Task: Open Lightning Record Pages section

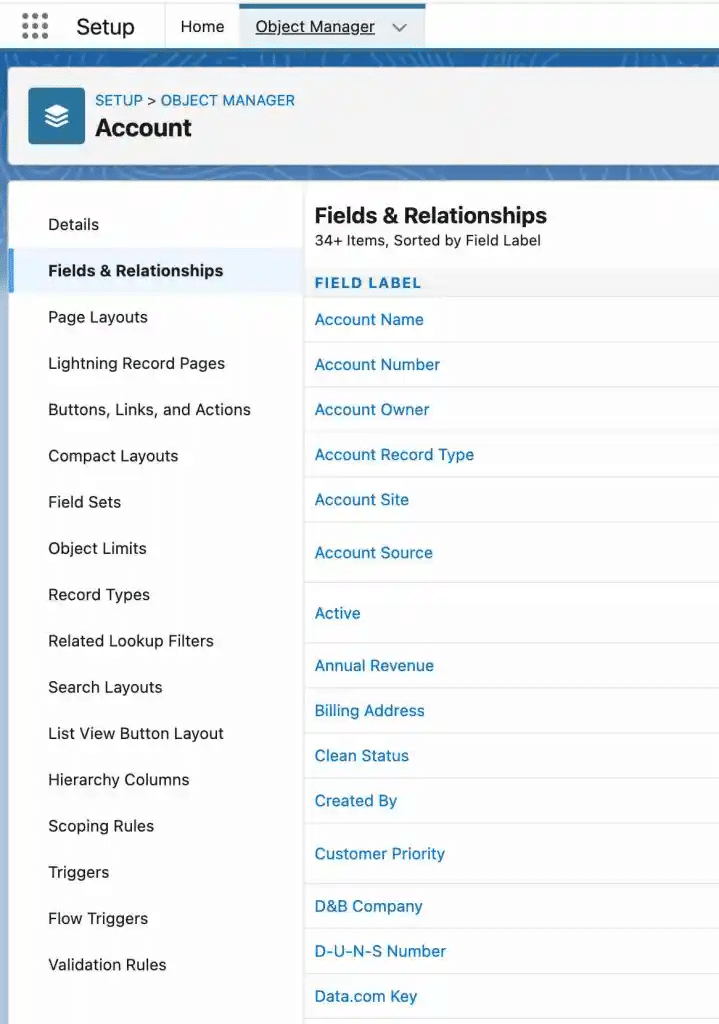Action: [x=136, y=364]
